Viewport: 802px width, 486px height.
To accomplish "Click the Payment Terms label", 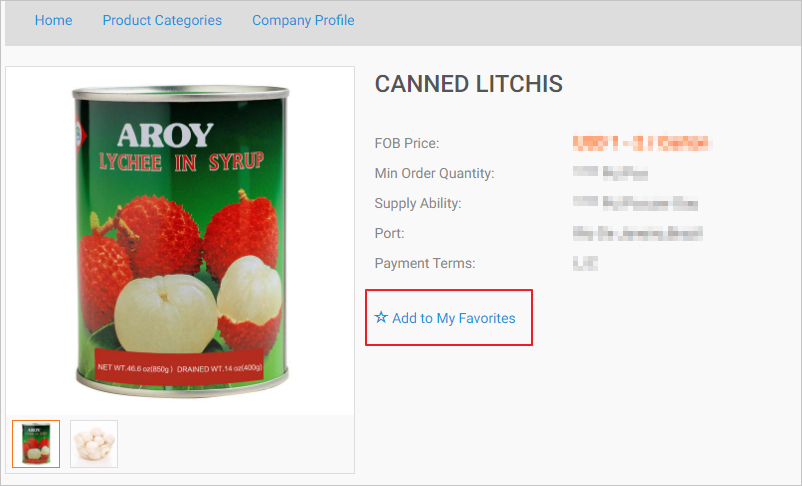I will click(x=425, y=264).
